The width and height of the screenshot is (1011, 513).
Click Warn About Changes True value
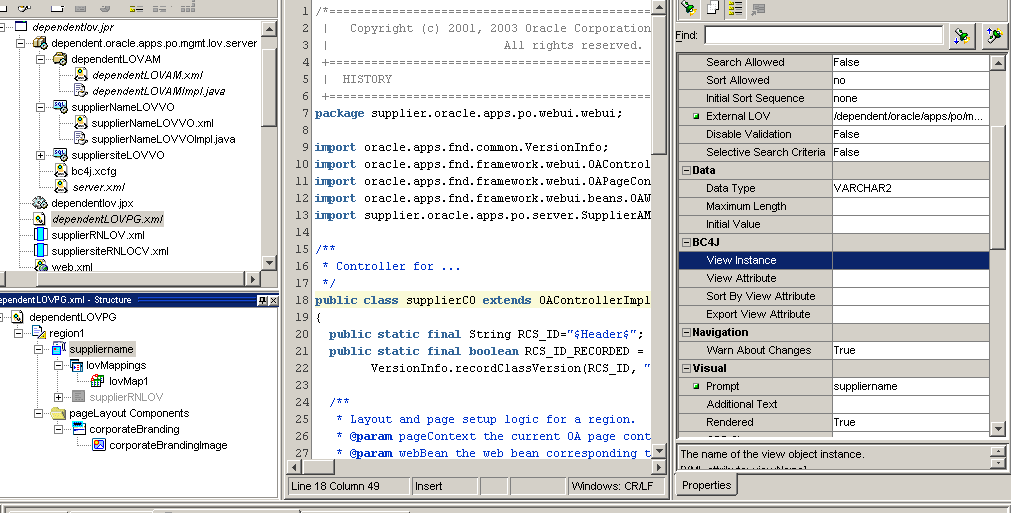(910, 350)
